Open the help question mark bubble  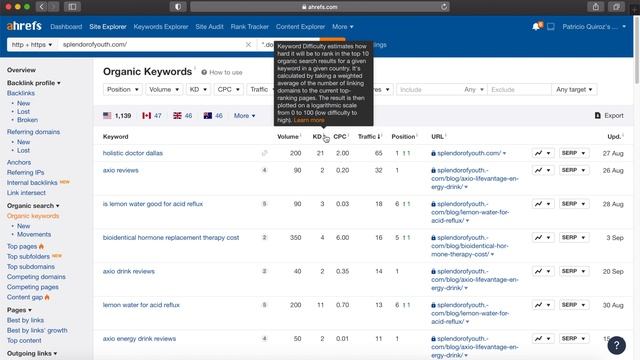click(x=616, y=345)
